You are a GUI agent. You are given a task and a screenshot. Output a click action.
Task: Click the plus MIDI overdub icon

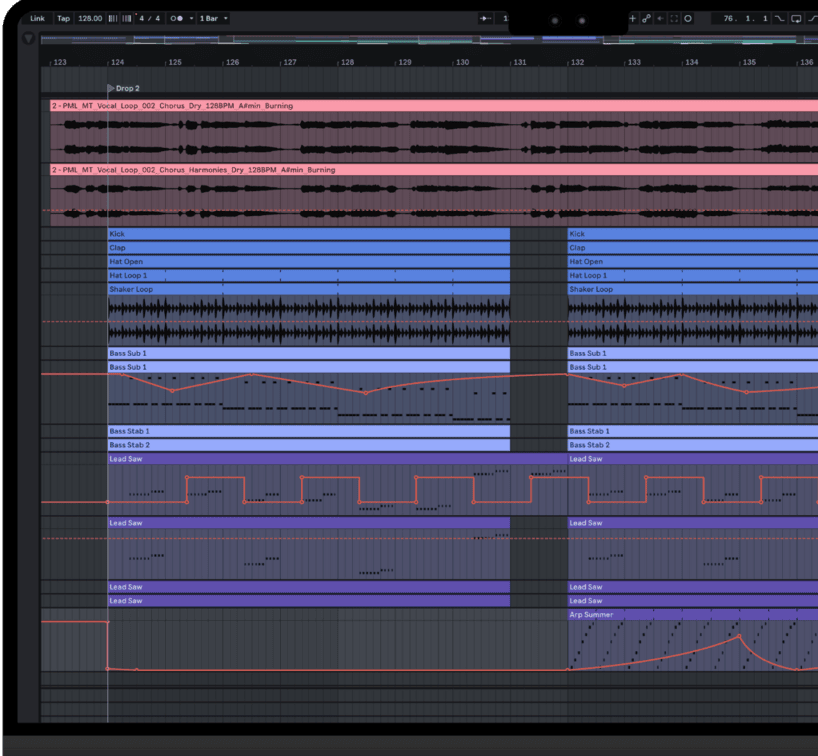coord(632,18)
